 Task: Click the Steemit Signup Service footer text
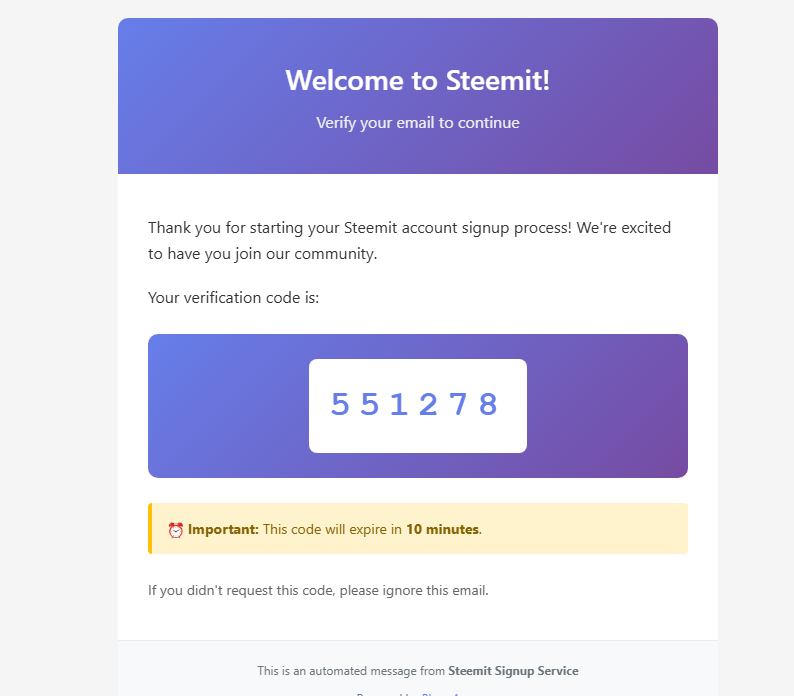[x=513, y=671]
